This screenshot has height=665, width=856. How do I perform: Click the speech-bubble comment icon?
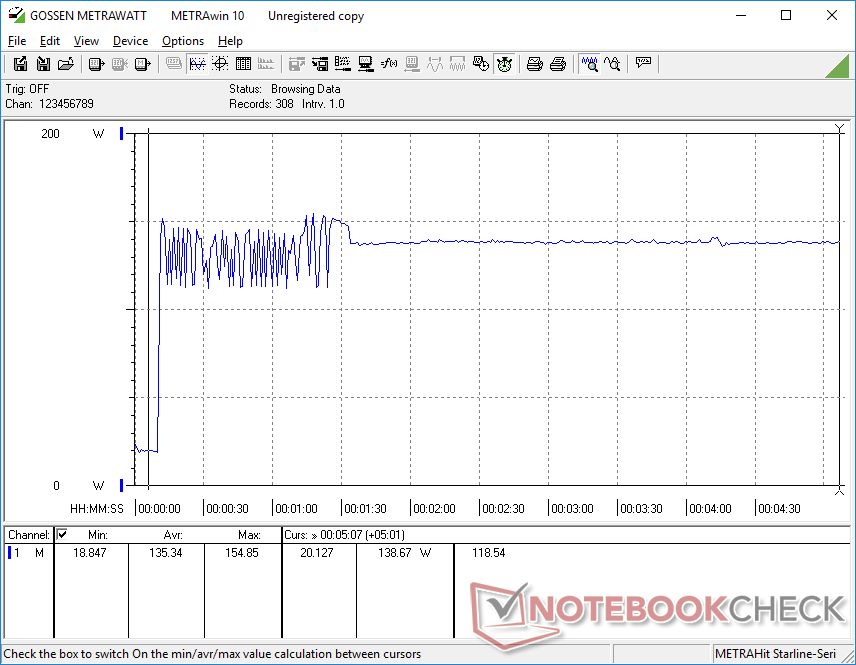point(643,64)
